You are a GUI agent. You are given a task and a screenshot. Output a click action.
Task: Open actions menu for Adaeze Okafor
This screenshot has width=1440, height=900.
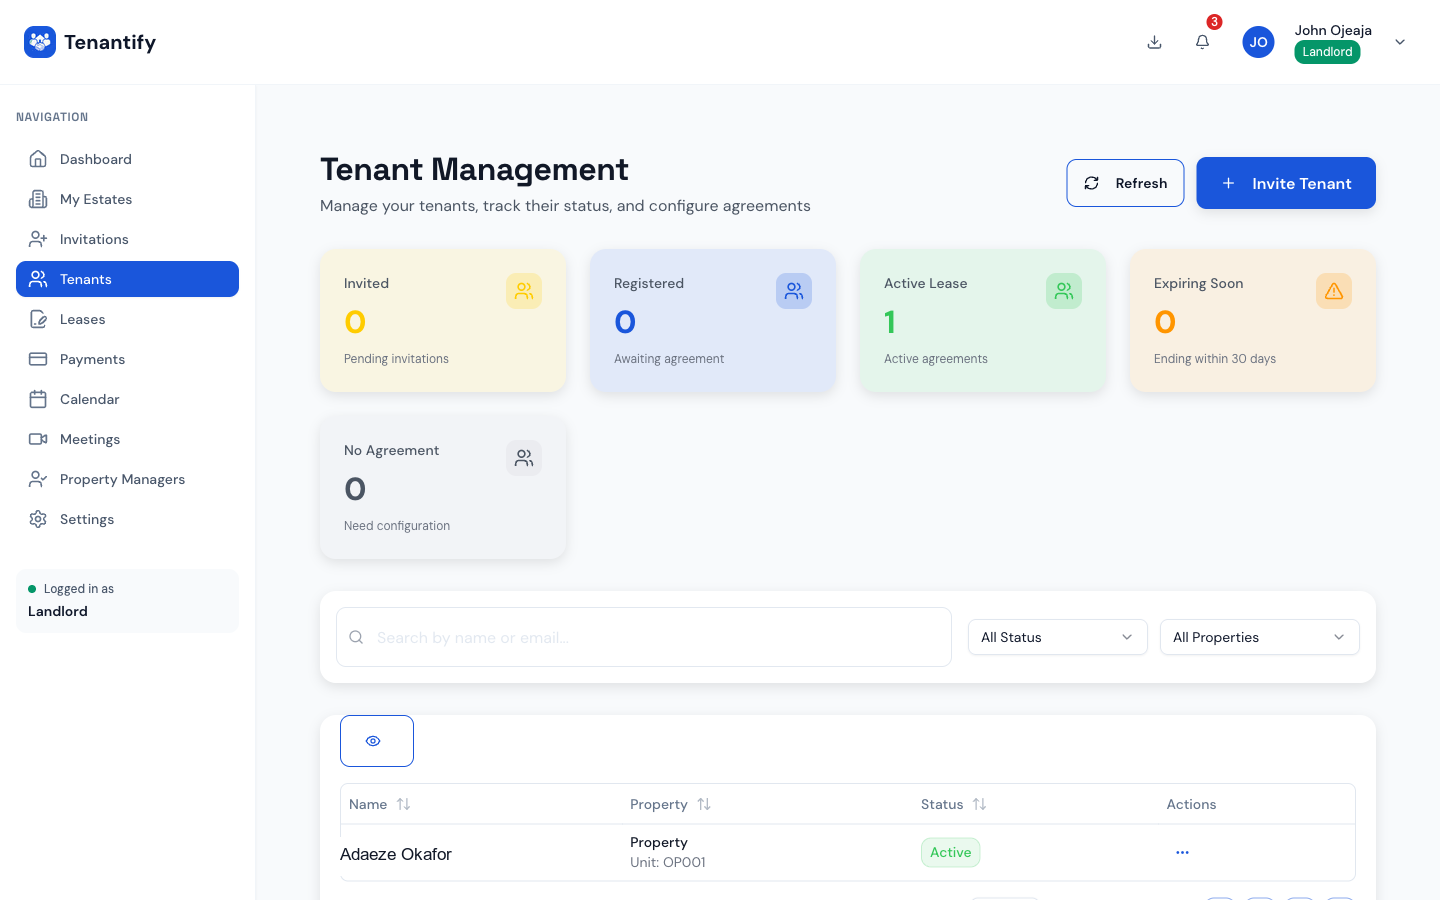[1182, 852]
